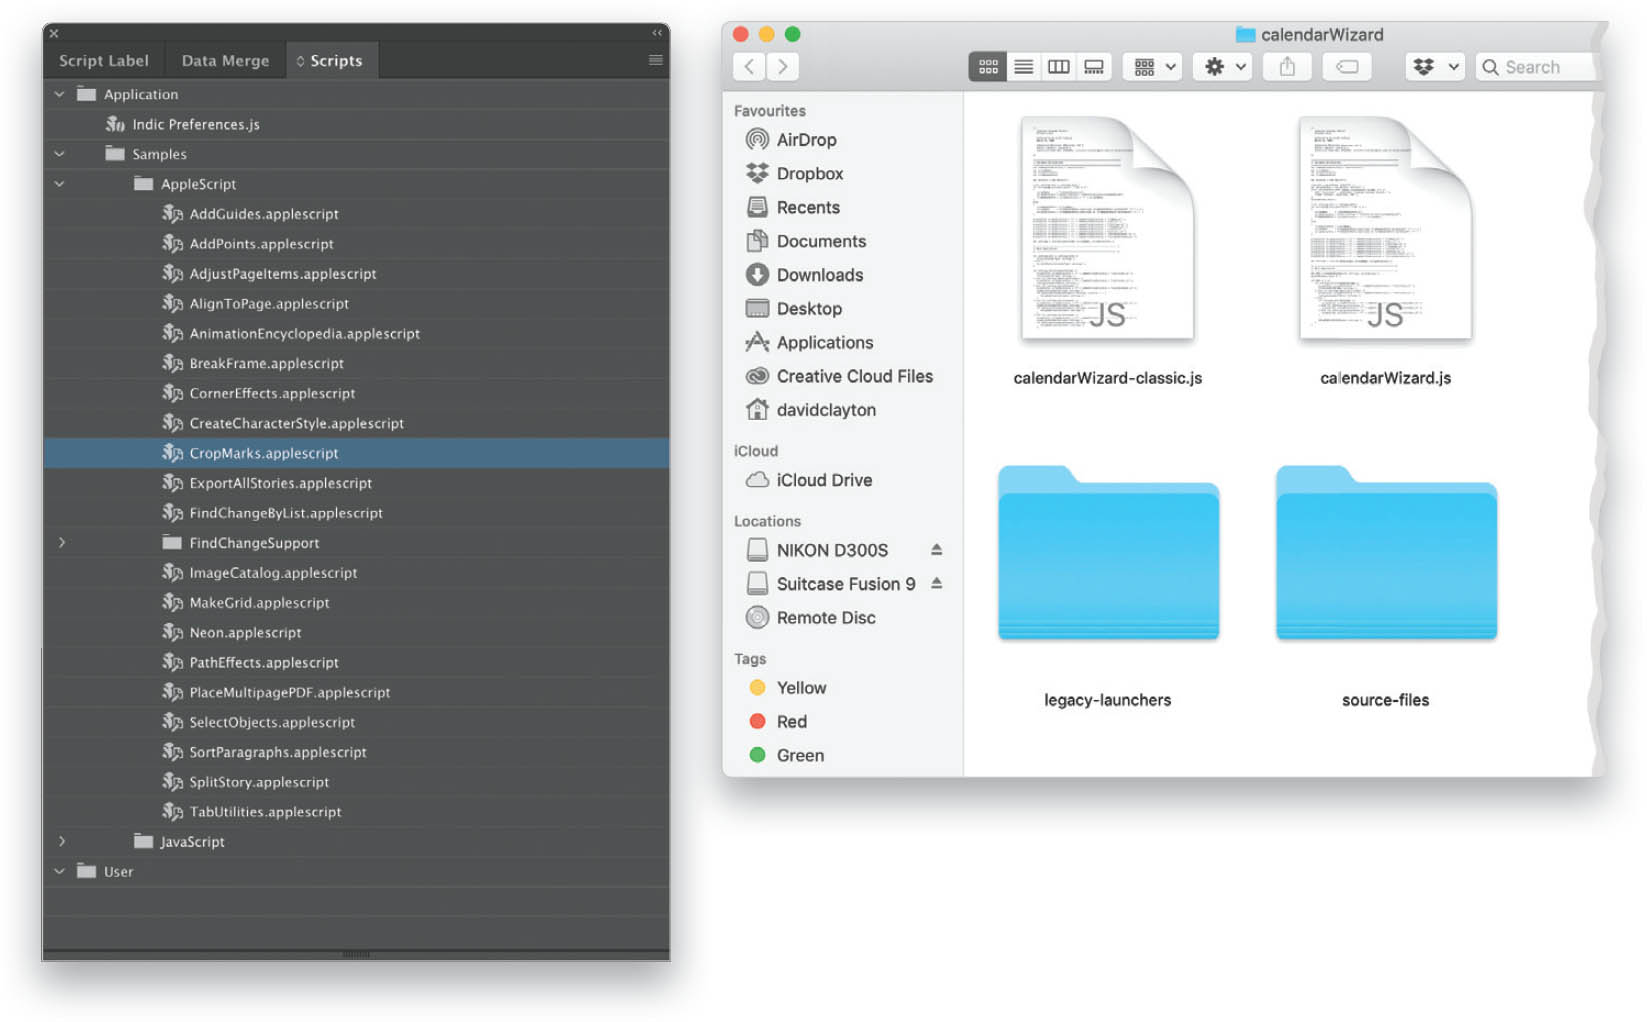Open the group-by arrangement dropdown

(1153, 67)
